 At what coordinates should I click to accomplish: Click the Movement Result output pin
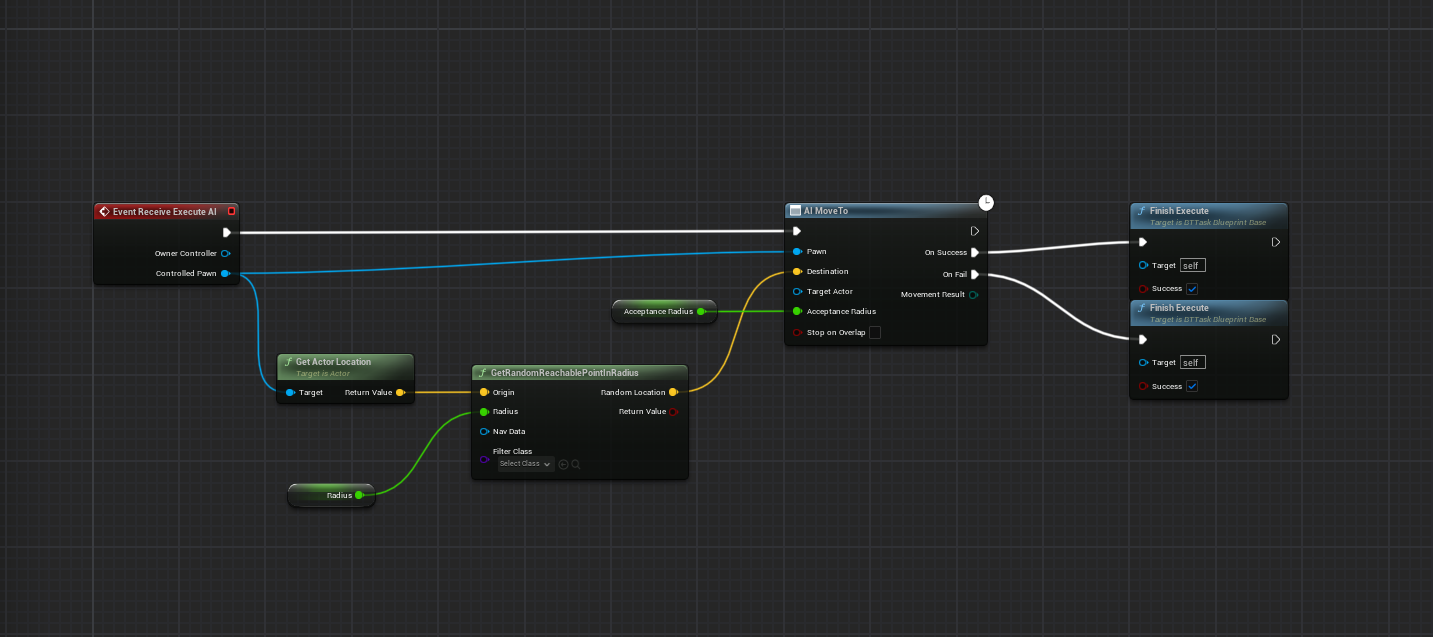click(974, 294)
